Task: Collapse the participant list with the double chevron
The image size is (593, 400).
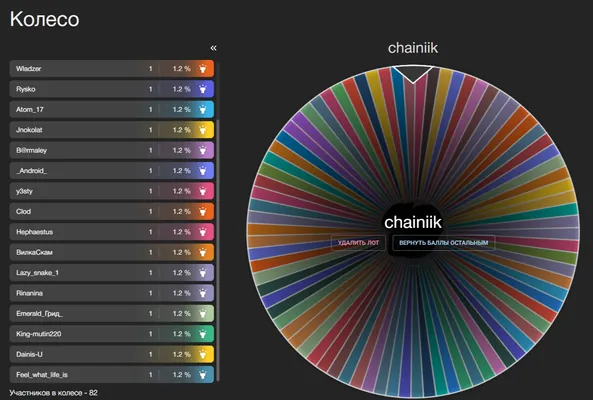Action: (213, 48)
